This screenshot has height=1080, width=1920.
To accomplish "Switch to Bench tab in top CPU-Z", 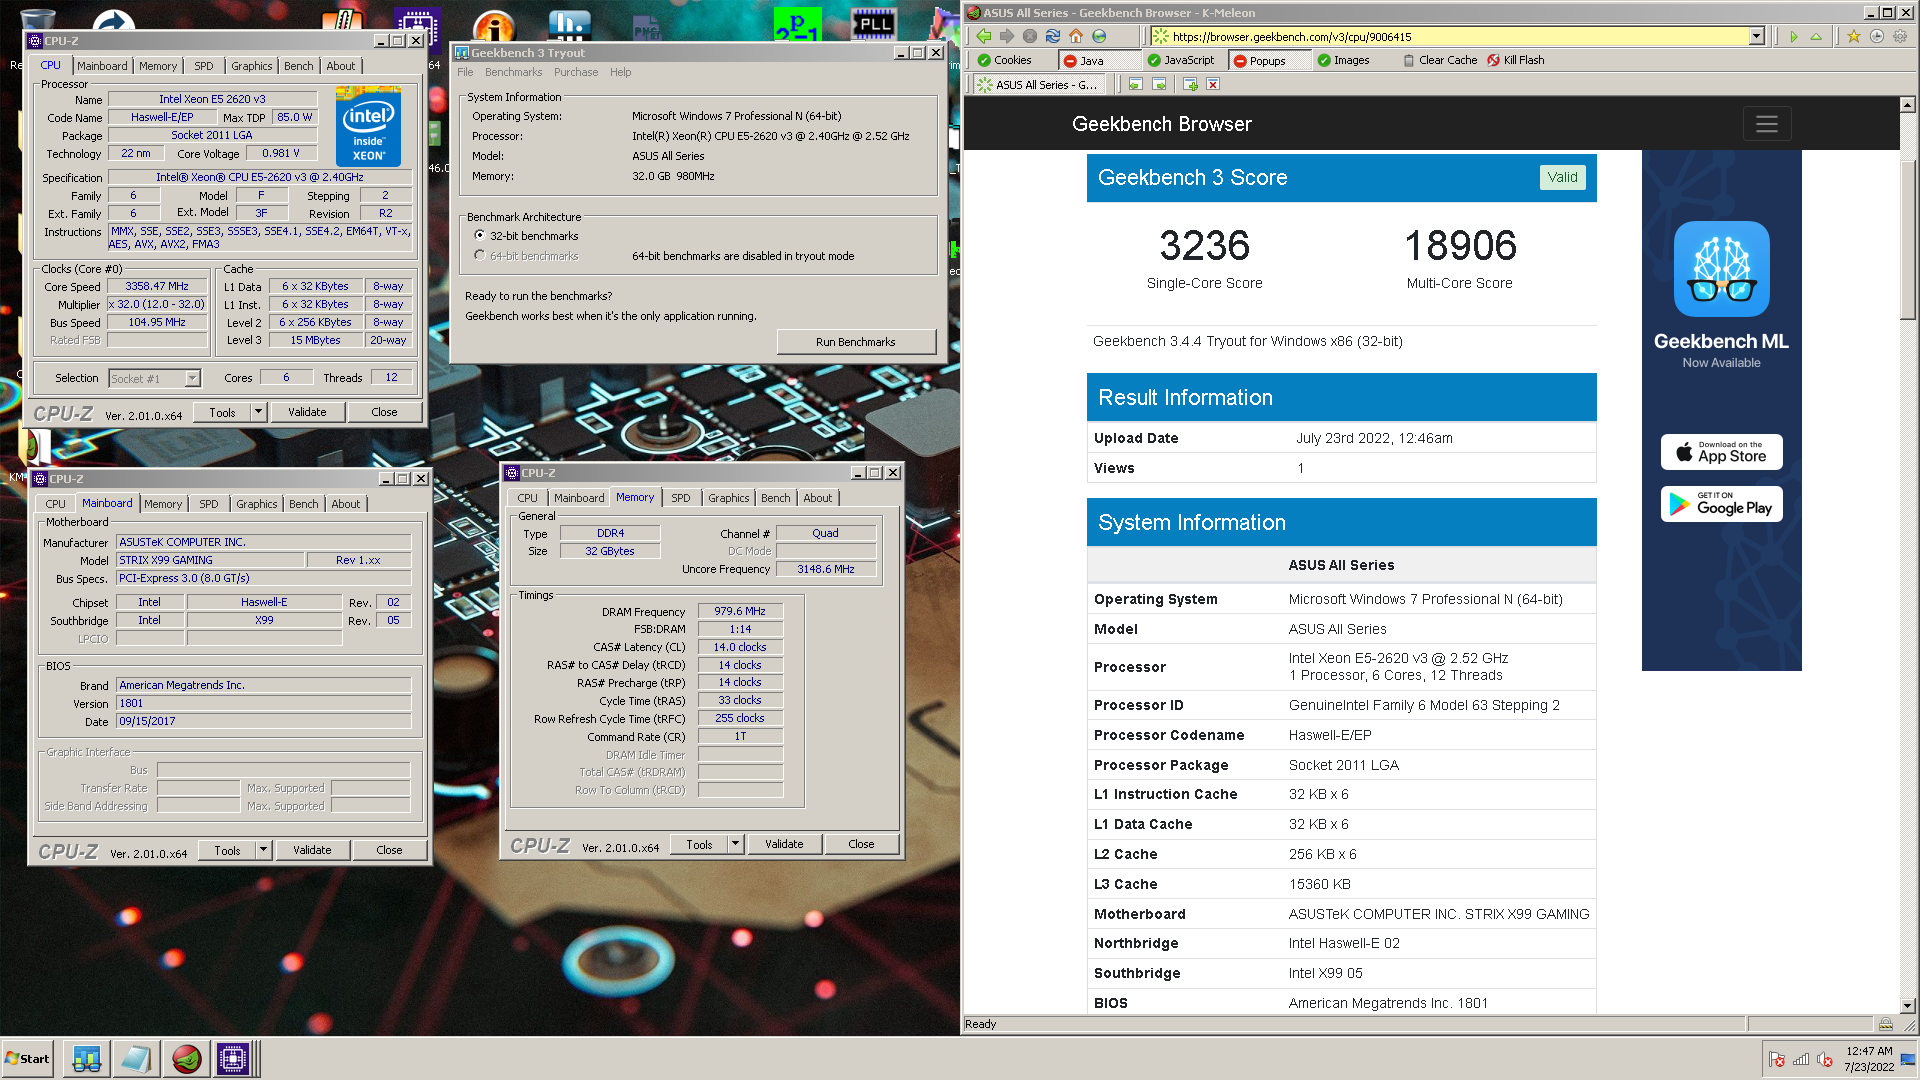I will (298, 66).
